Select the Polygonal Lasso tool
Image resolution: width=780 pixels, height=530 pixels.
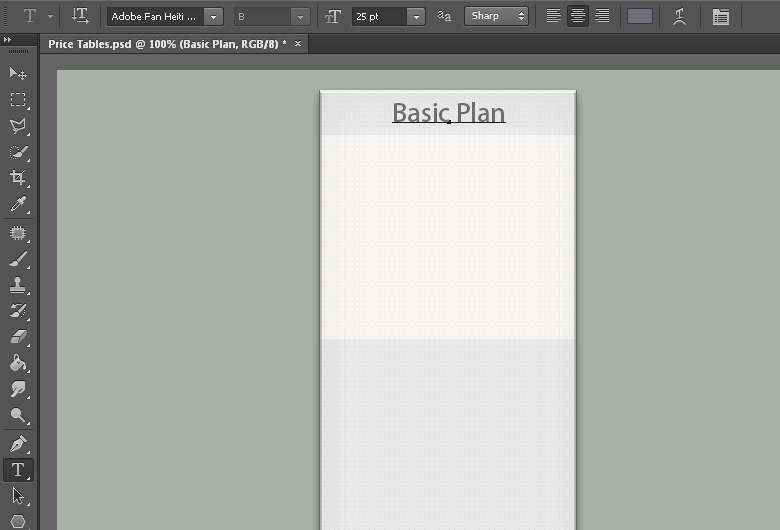point(18,126)
